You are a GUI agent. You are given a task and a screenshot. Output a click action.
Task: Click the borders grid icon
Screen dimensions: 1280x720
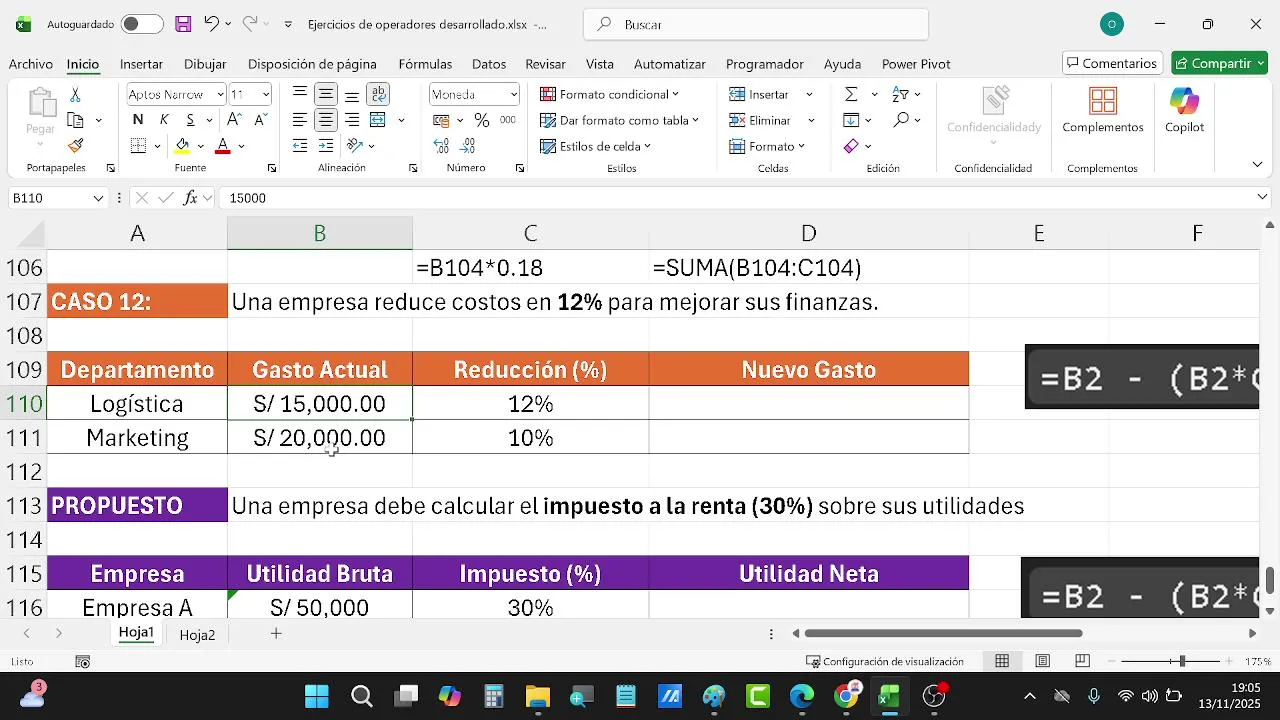139,146
